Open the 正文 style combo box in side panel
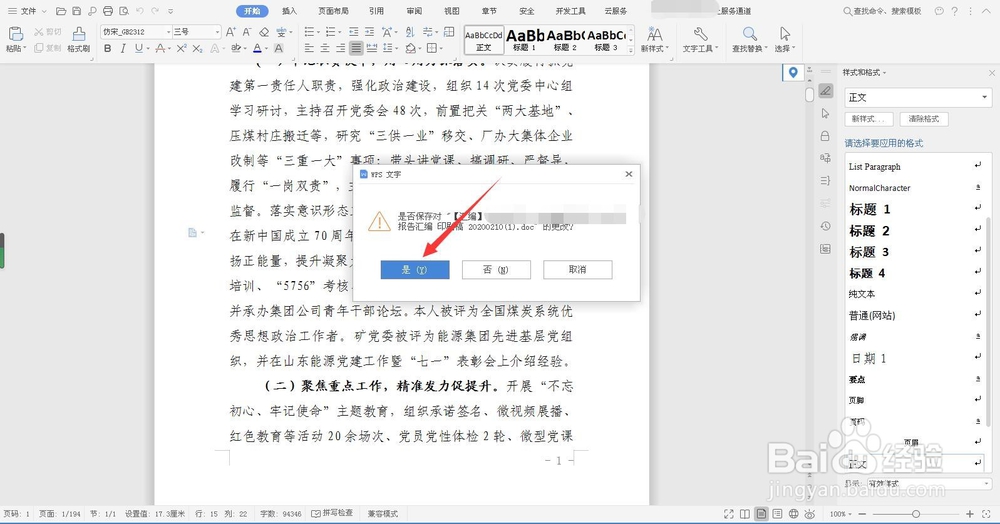This screenshot has width=1000, height=524. click(x=918, y=98)
